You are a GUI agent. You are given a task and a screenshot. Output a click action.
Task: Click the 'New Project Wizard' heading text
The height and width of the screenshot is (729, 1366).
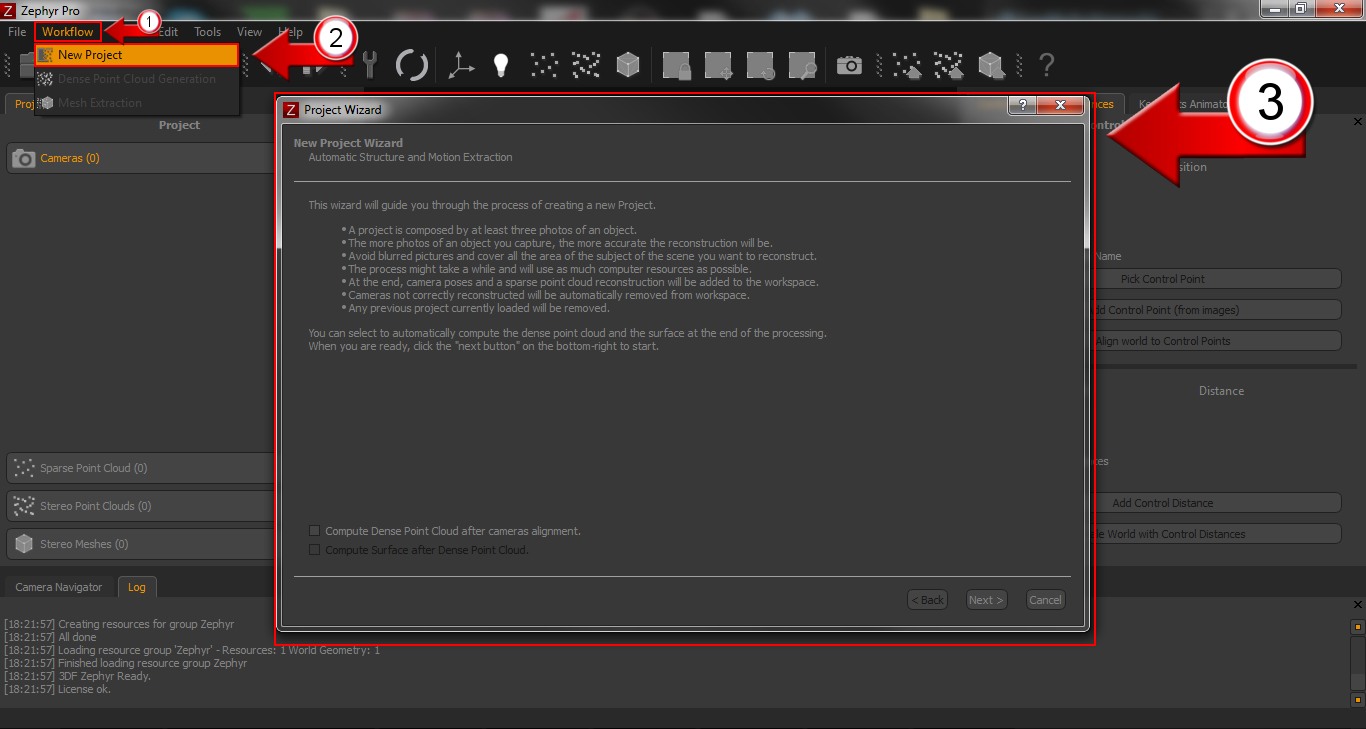(x=348, y=143)
